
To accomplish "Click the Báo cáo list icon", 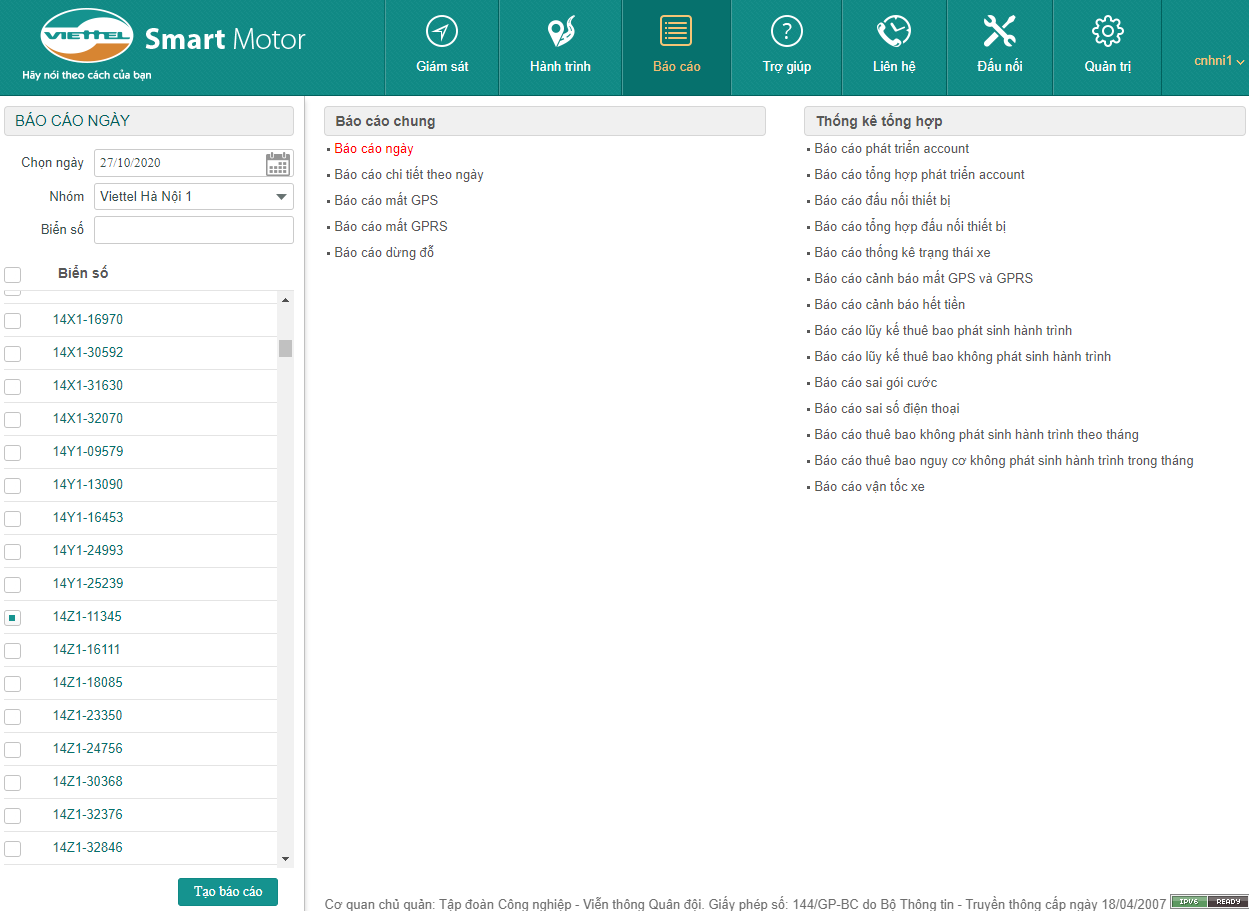I will pos(676,32).
